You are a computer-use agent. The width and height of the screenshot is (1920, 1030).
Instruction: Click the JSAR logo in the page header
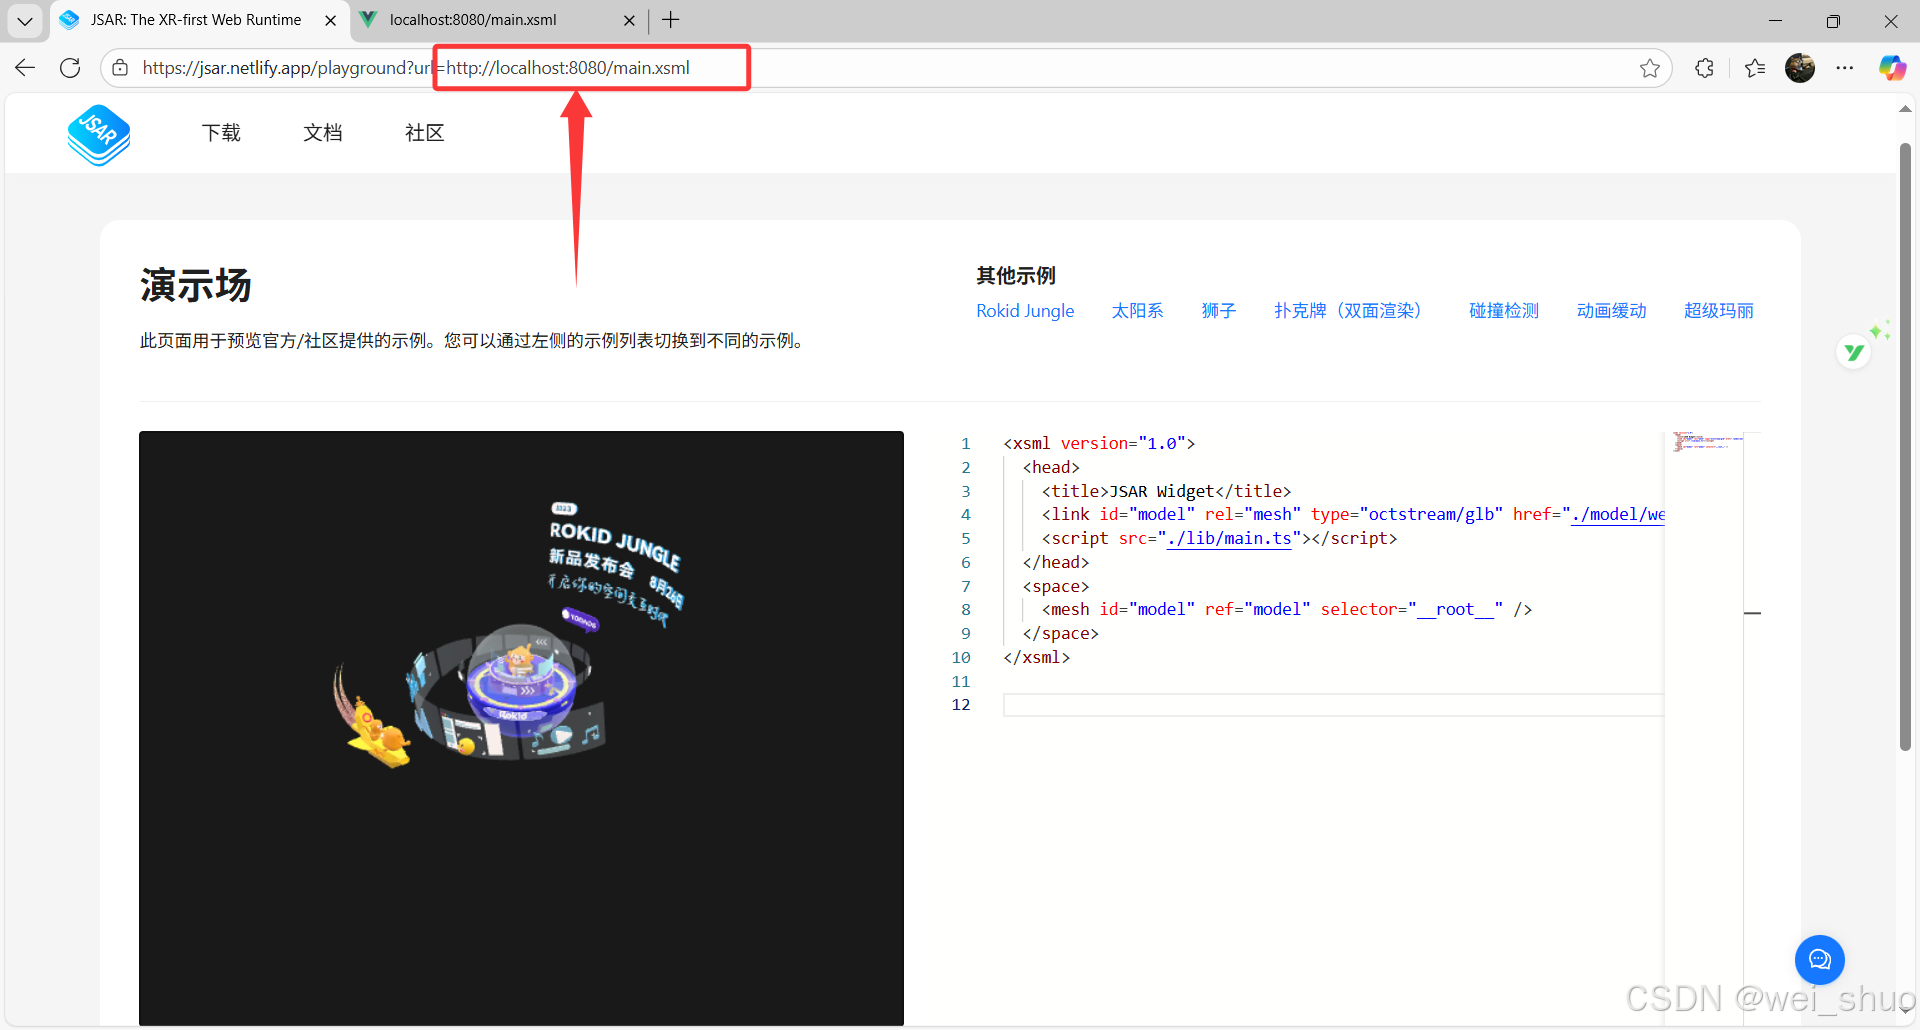(x=98, y=134)
